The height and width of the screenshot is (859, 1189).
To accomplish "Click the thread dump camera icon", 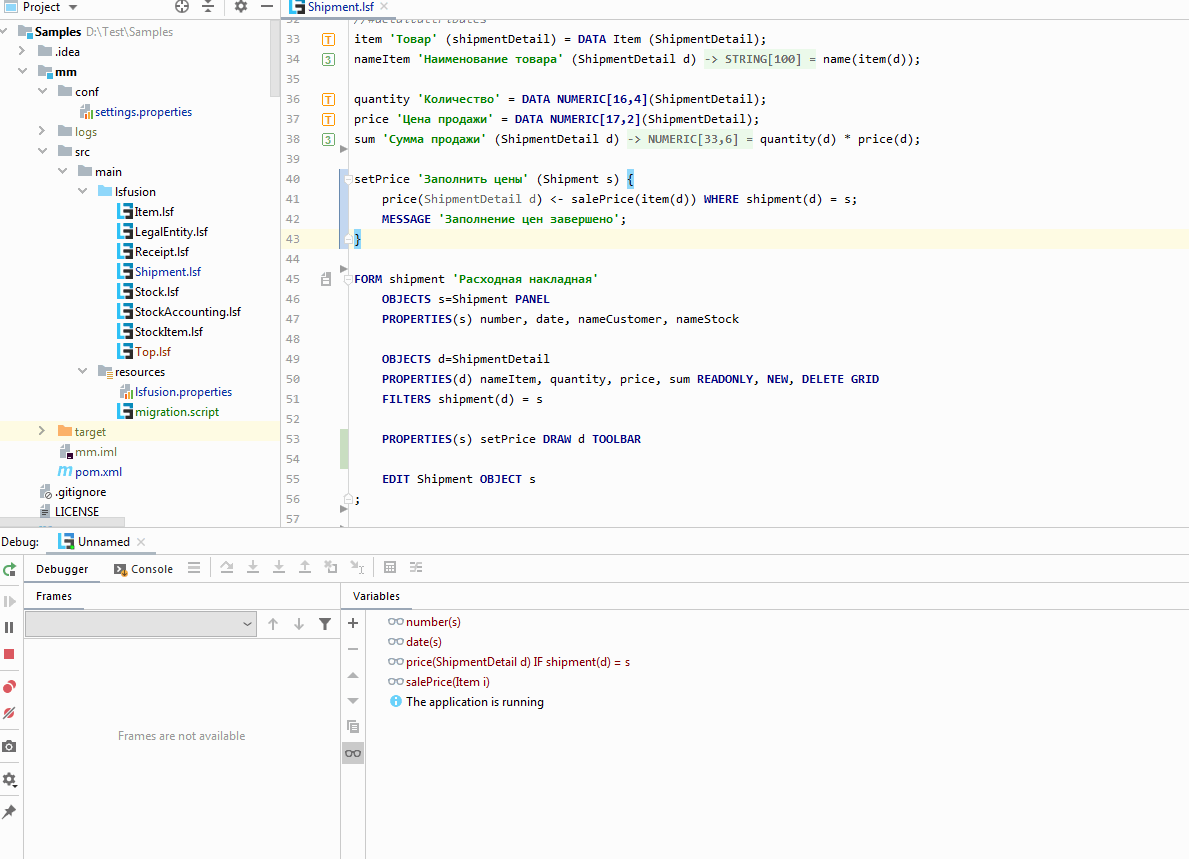I will [x=9, y=746].
